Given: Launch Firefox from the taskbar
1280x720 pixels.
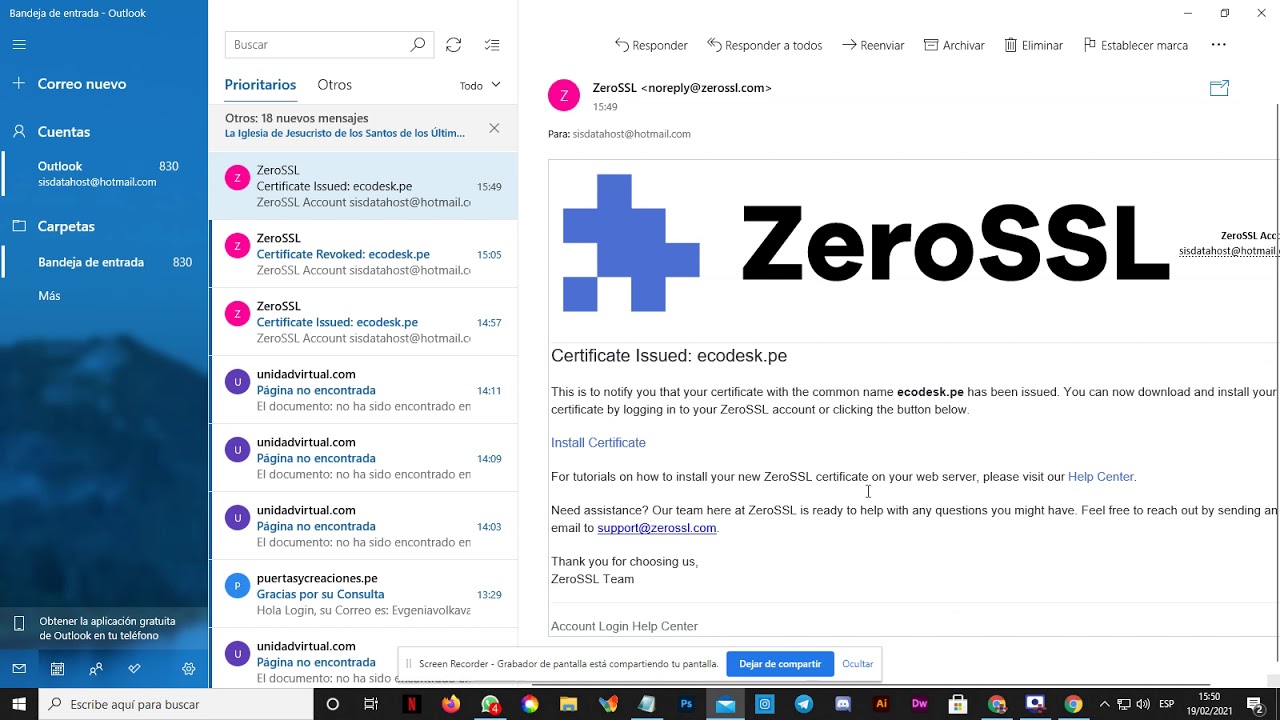Looking at the screenshot, I should click(x=451, y=704).
